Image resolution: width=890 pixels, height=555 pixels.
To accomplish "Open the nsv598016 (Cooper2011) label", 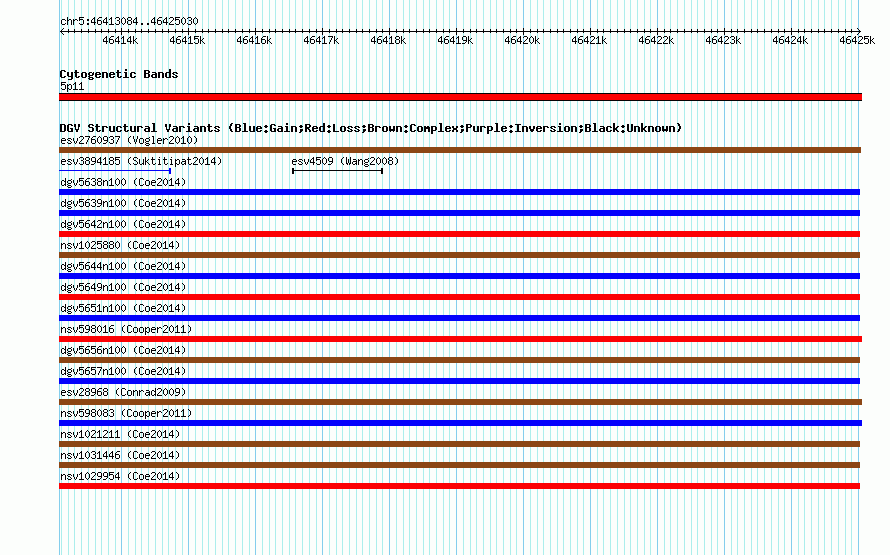I will point(126,329).
